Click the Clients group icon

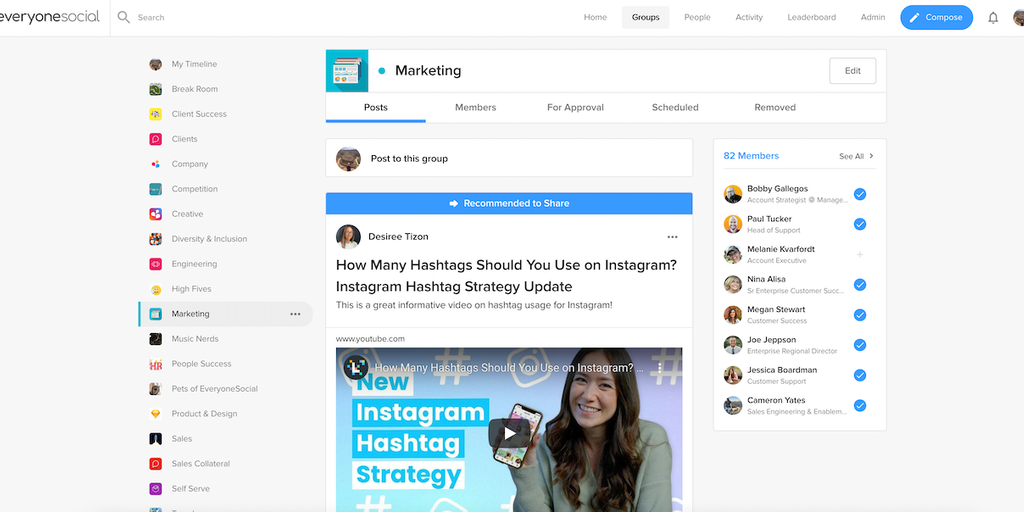(155, 139)
